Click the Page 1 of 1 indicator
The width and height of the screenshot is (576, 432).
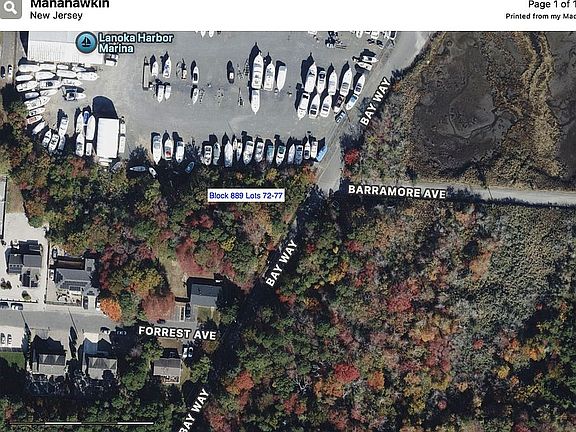[x=552, y=4]
